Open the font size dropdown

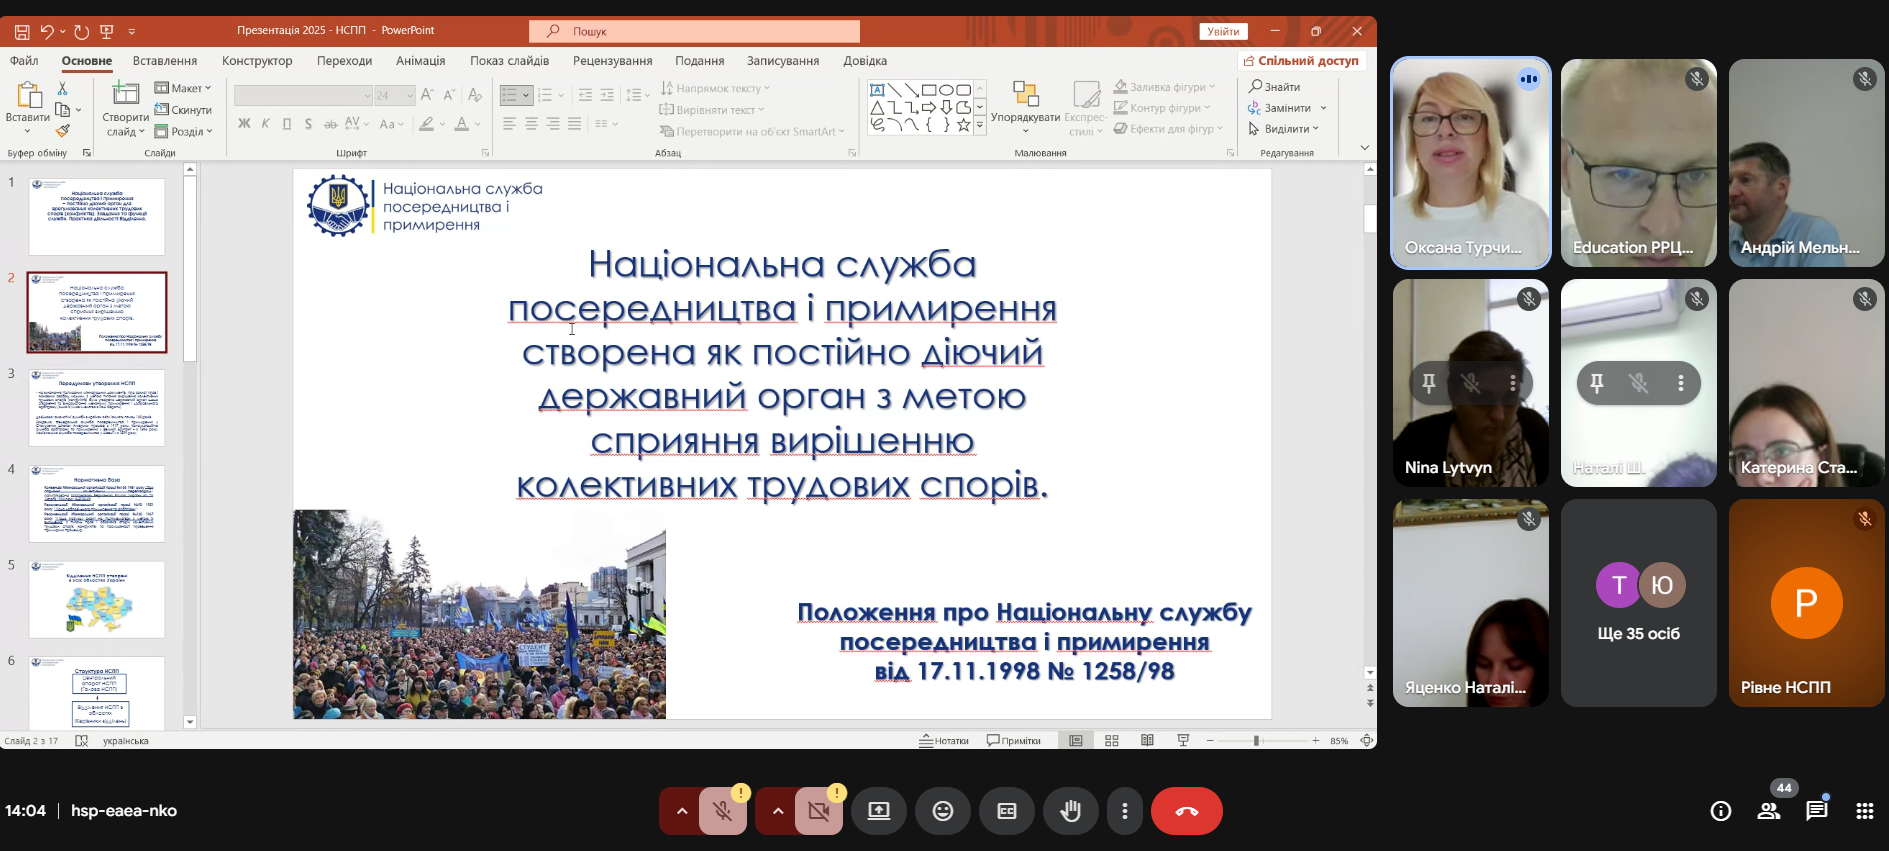[409, 96]
